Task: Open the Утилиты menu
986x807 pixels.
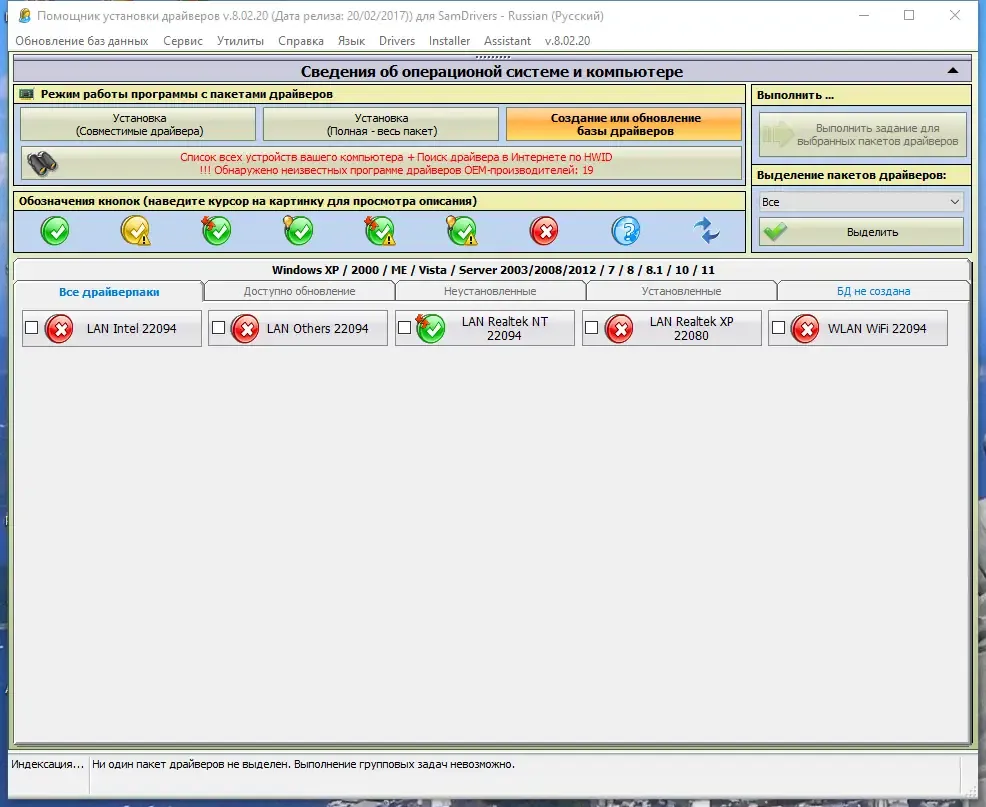Action: 240,41
